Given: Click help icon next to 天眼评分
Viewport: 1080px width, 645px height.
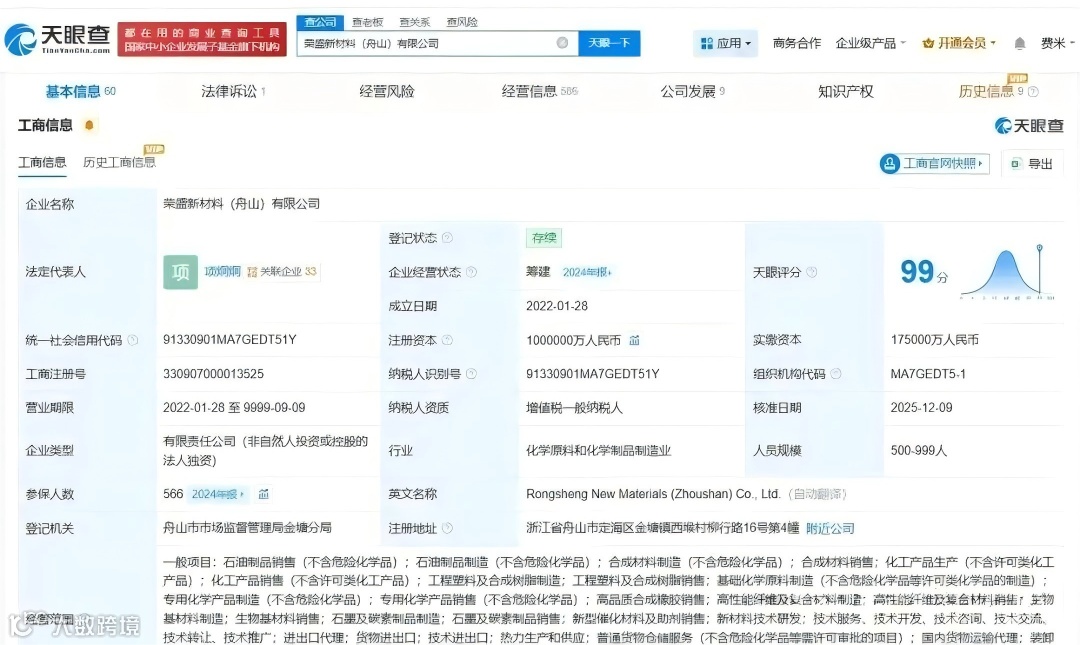Looking at the screenshot, I should pyautogui.click(x=811, y=272).
